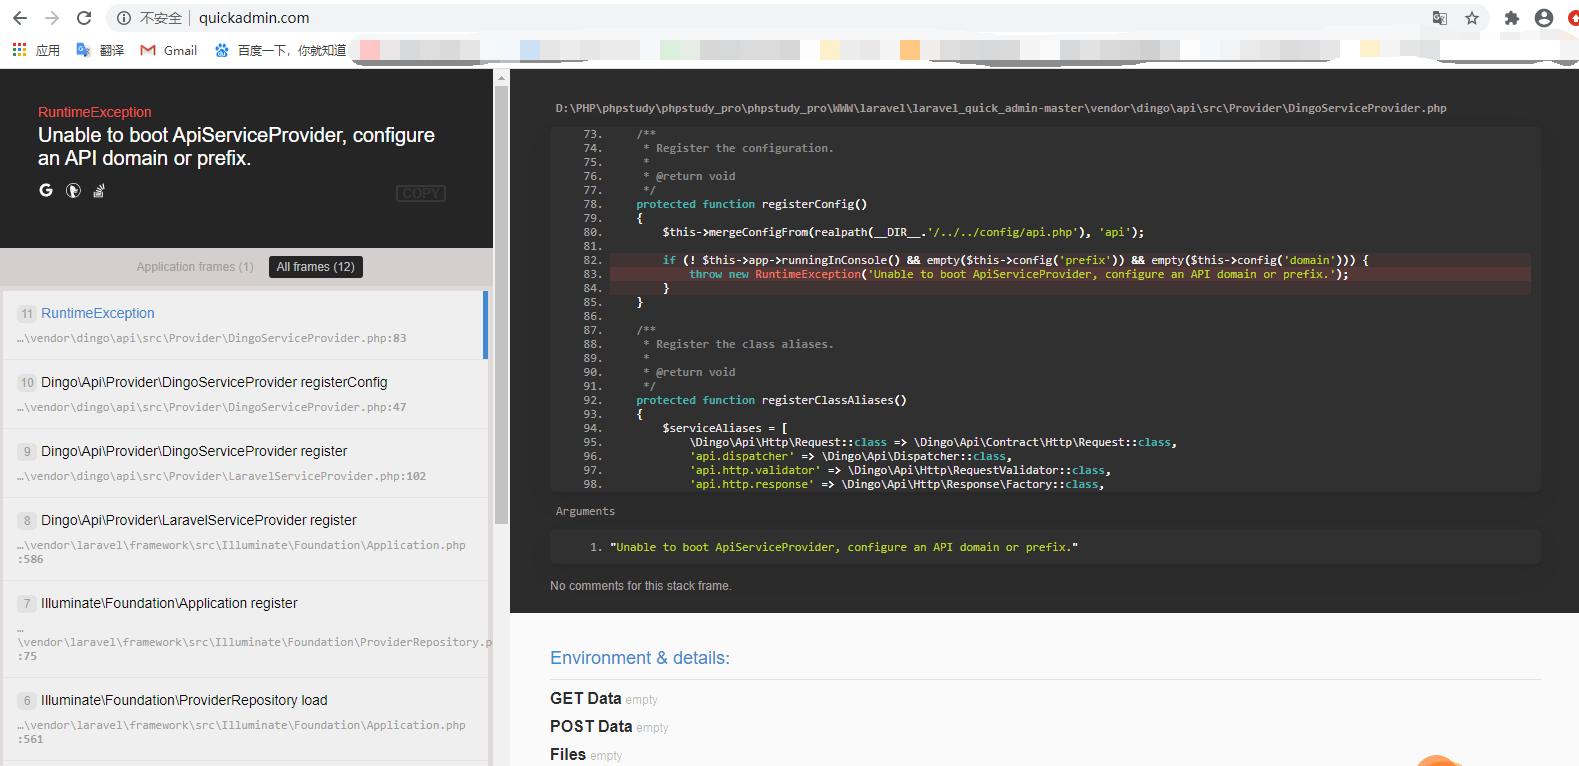
Task: Select stack frame 11 RuntimeException
Action: [x=244, y=325]
